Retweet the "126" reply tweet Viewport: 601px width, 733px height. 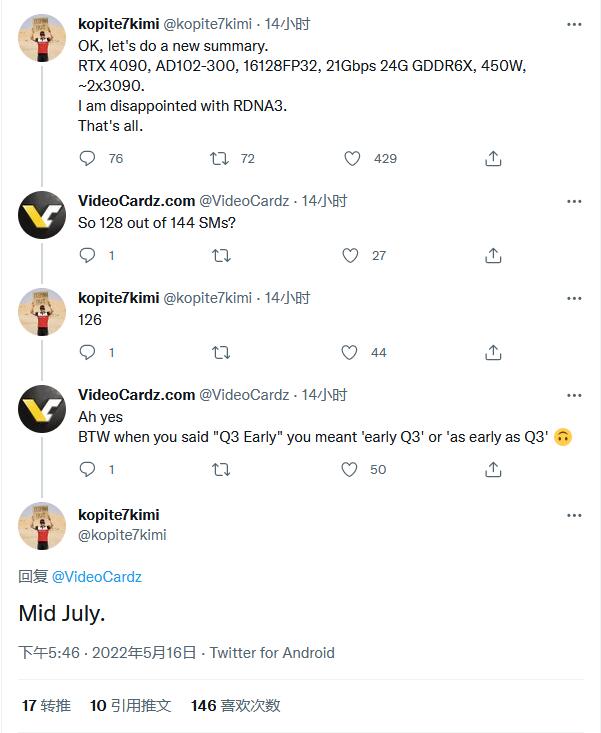[221, 352]
